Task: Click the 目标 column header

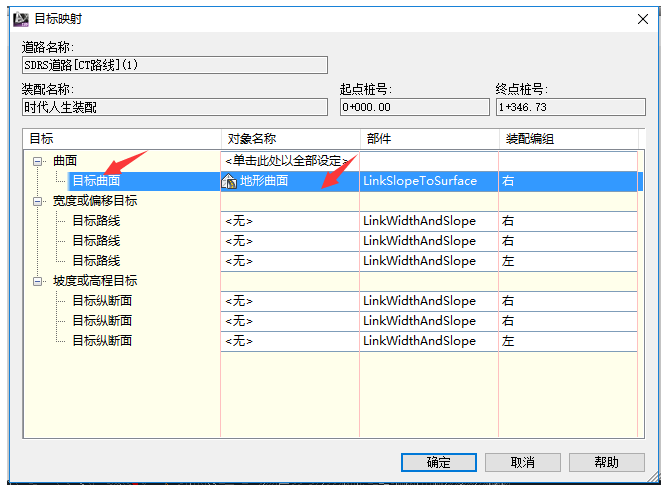Action: (x=122, y=139)
